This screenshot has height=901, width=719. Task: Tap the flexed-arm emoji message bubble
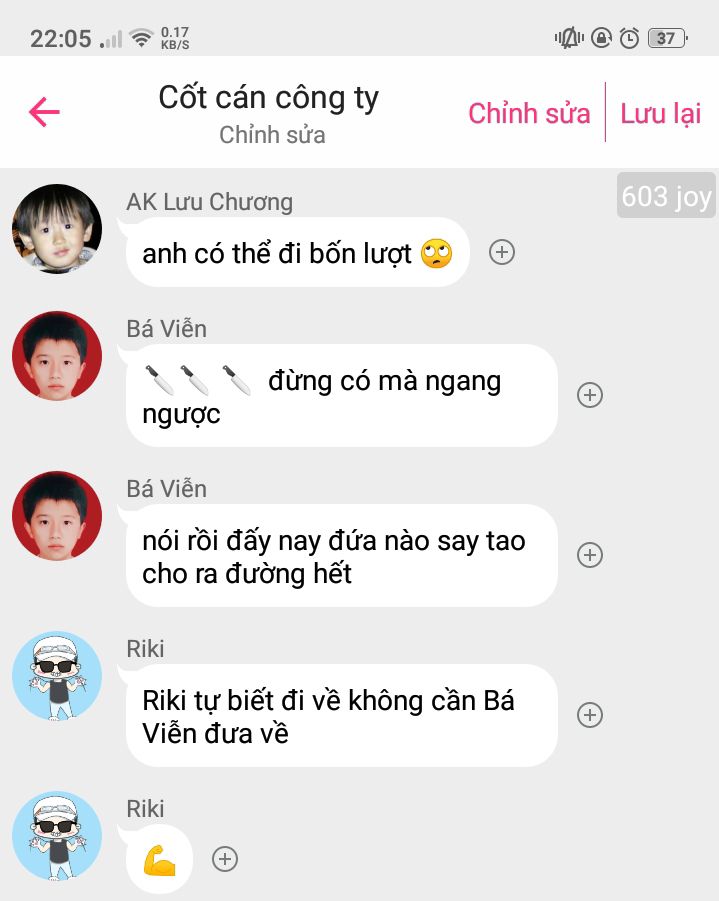coord(159,860)
